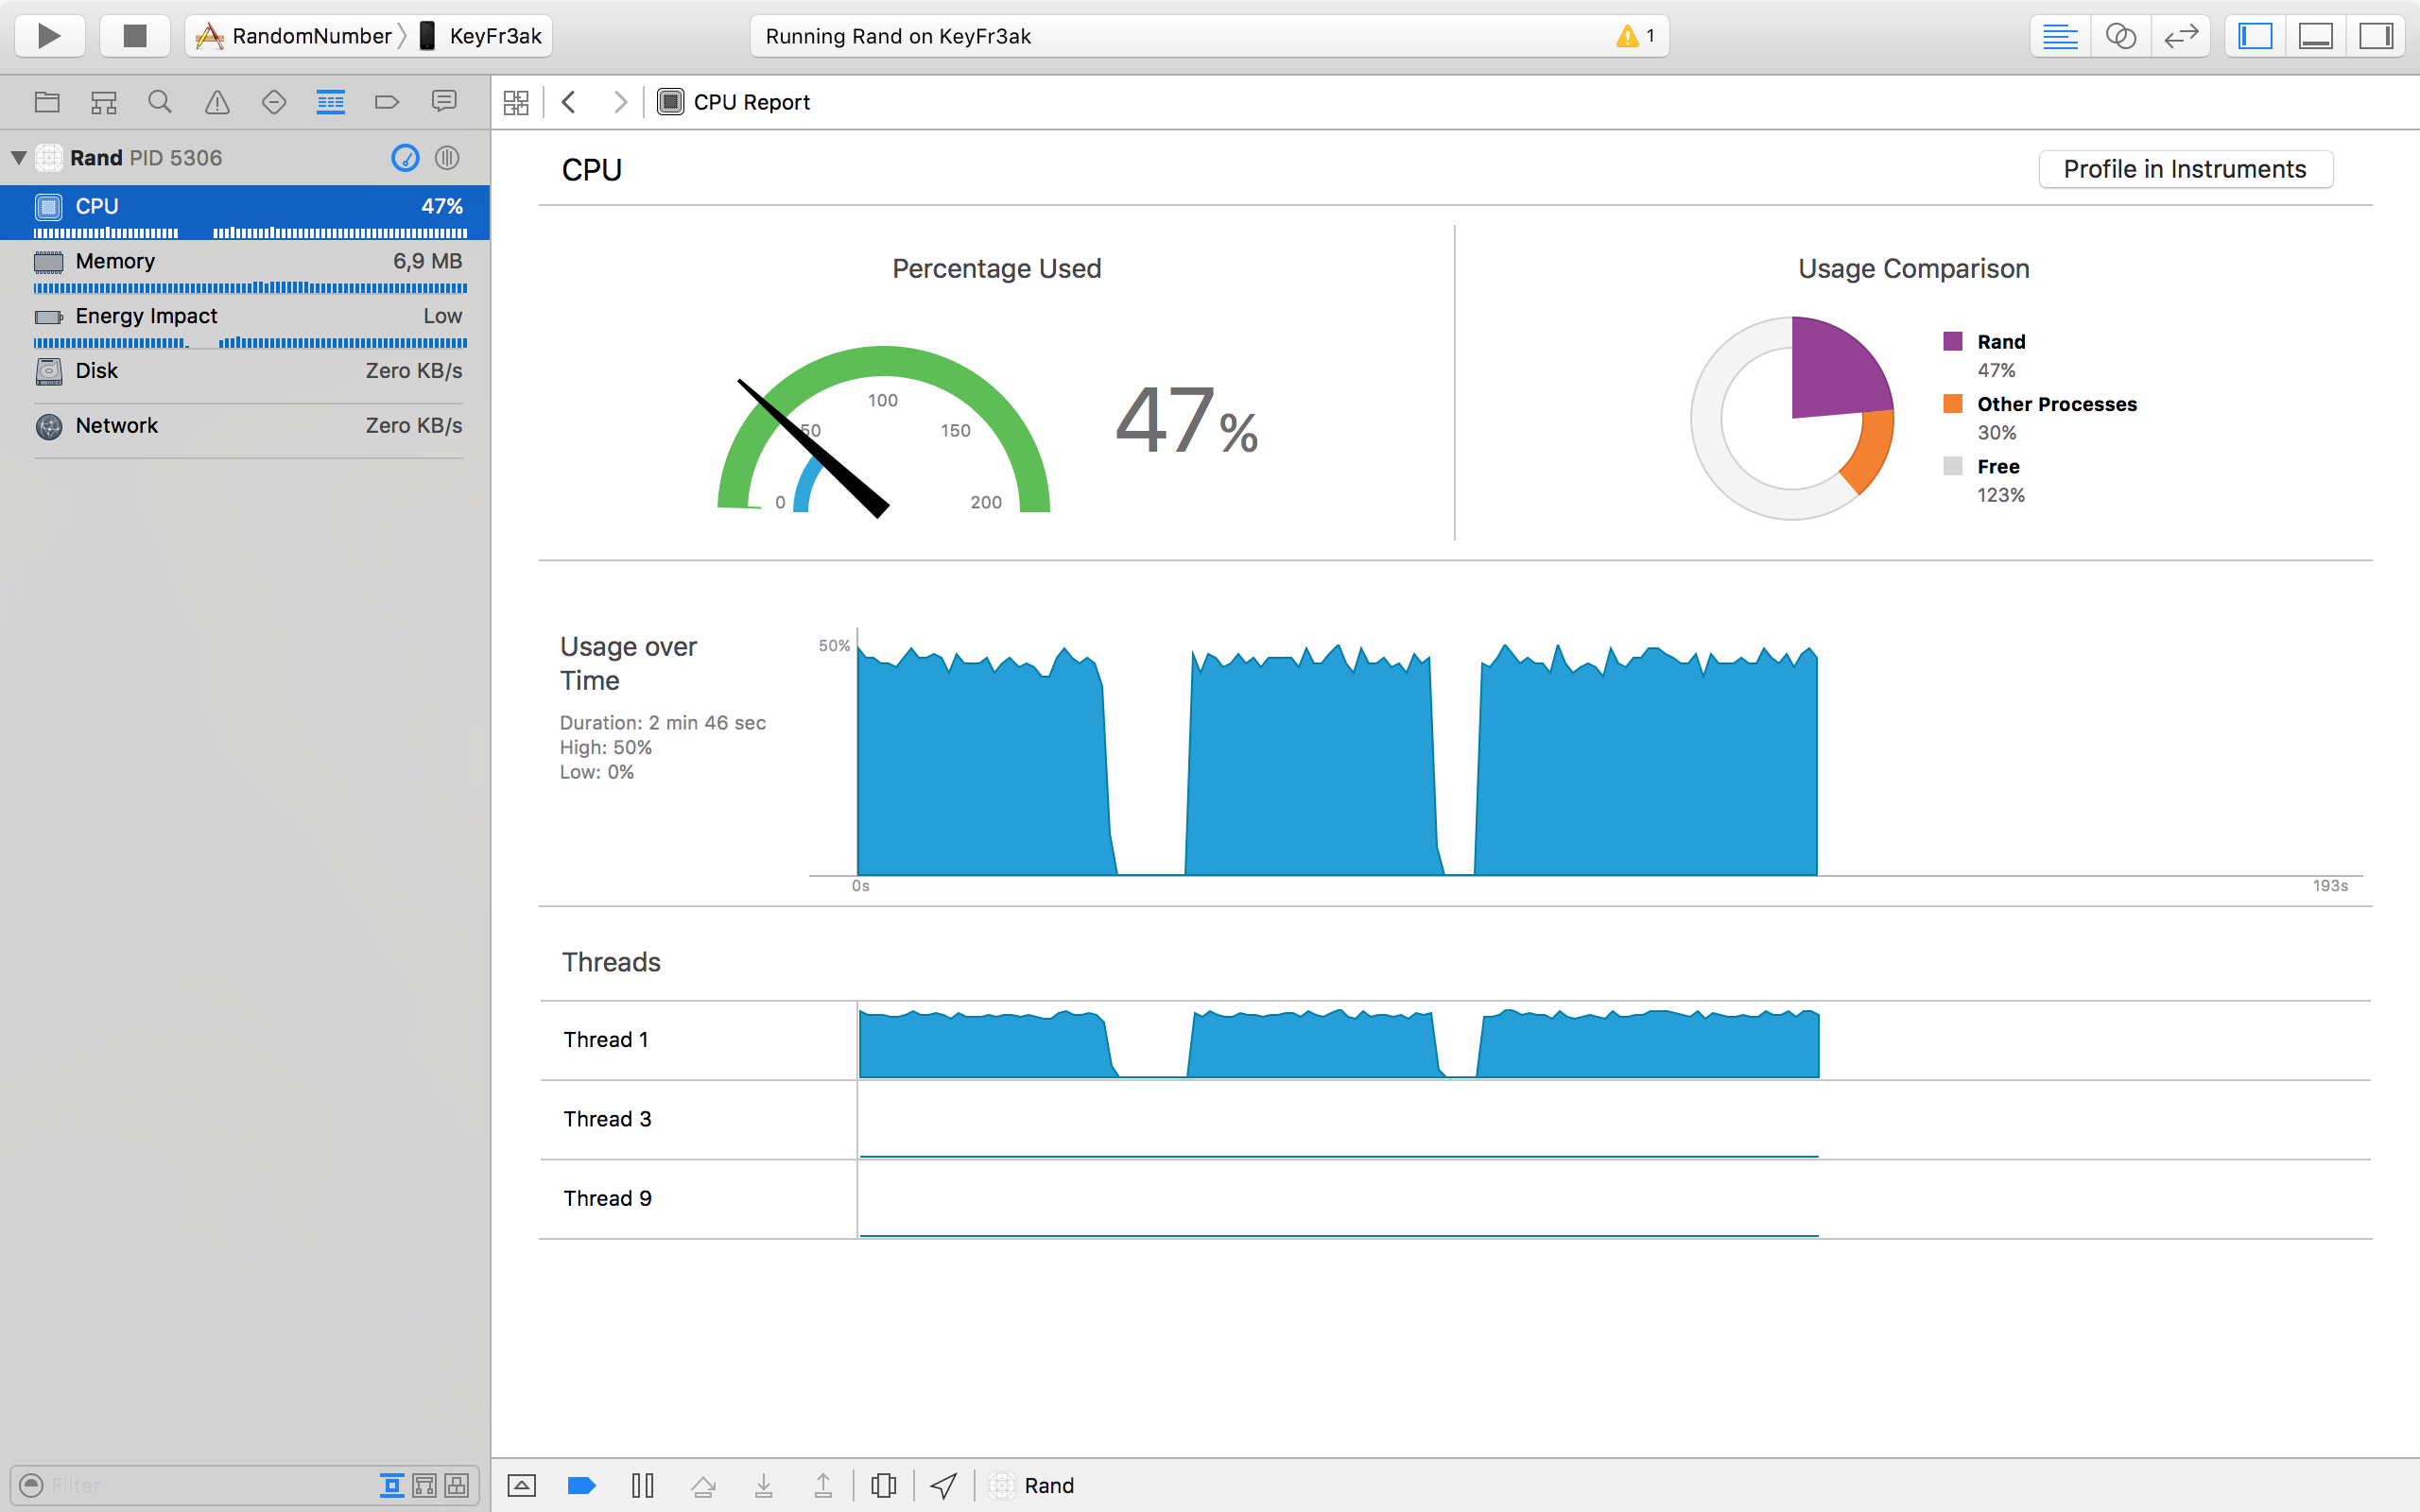Viewport: 2420px width, 1512px height.
Task: Click the Pause program execution icon
Action: (x=643, y=1485)
